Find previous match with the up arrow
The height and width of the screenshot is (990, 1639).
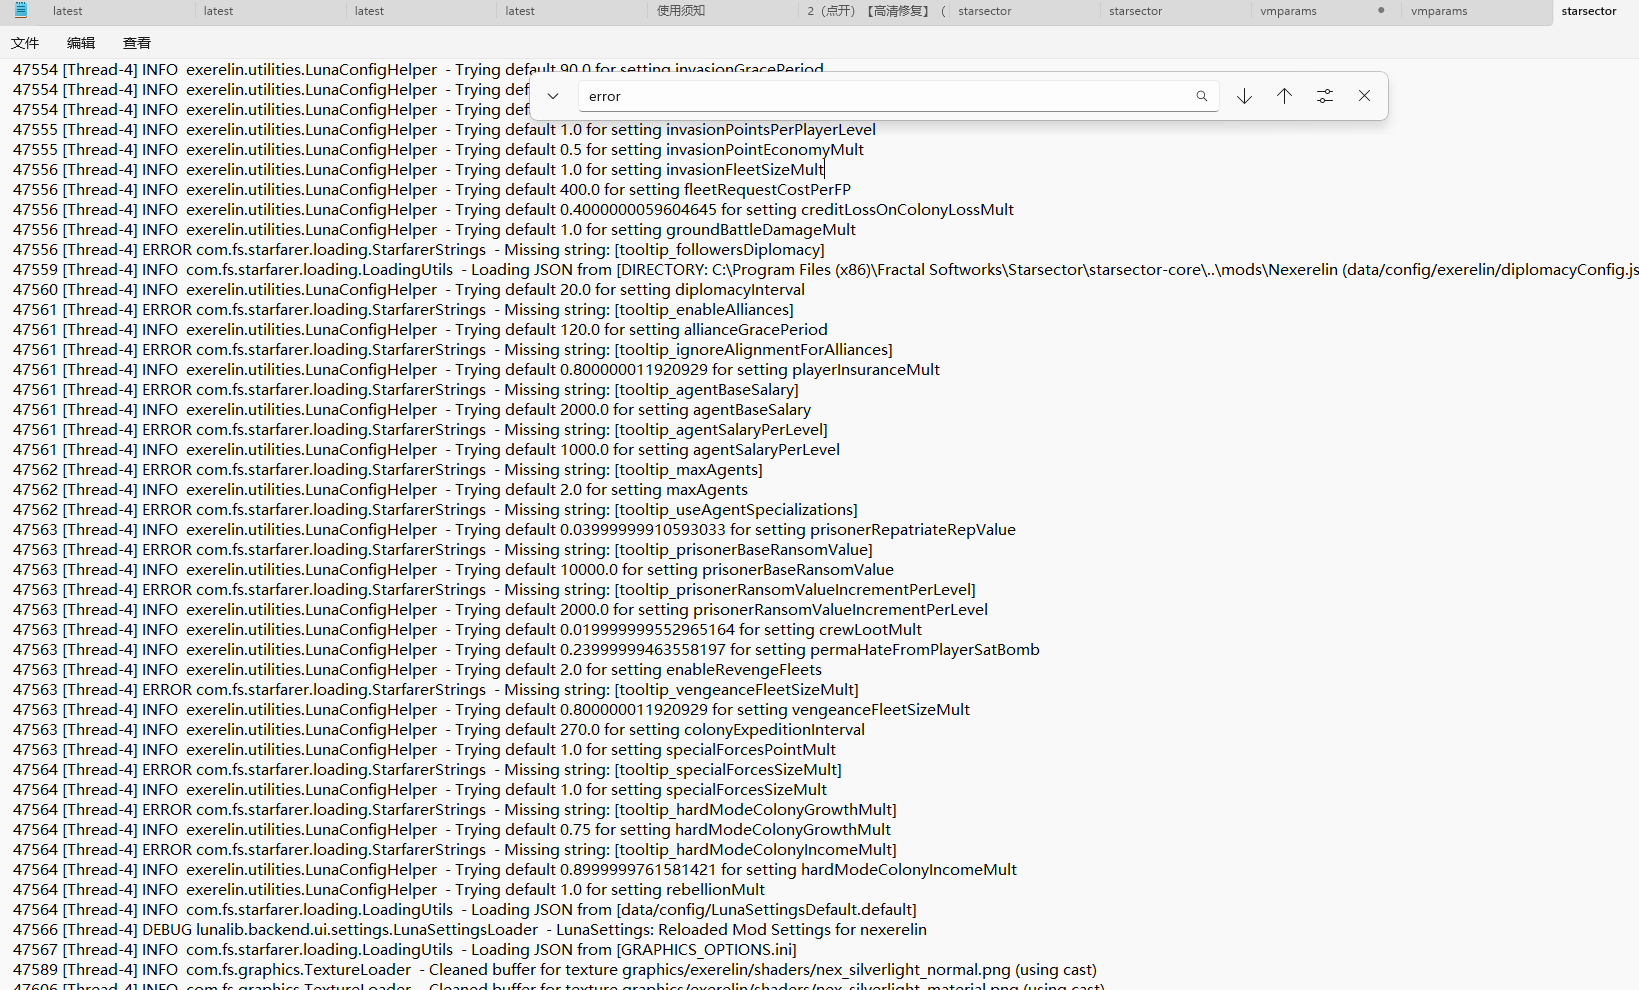click(x=1284, y=96)
